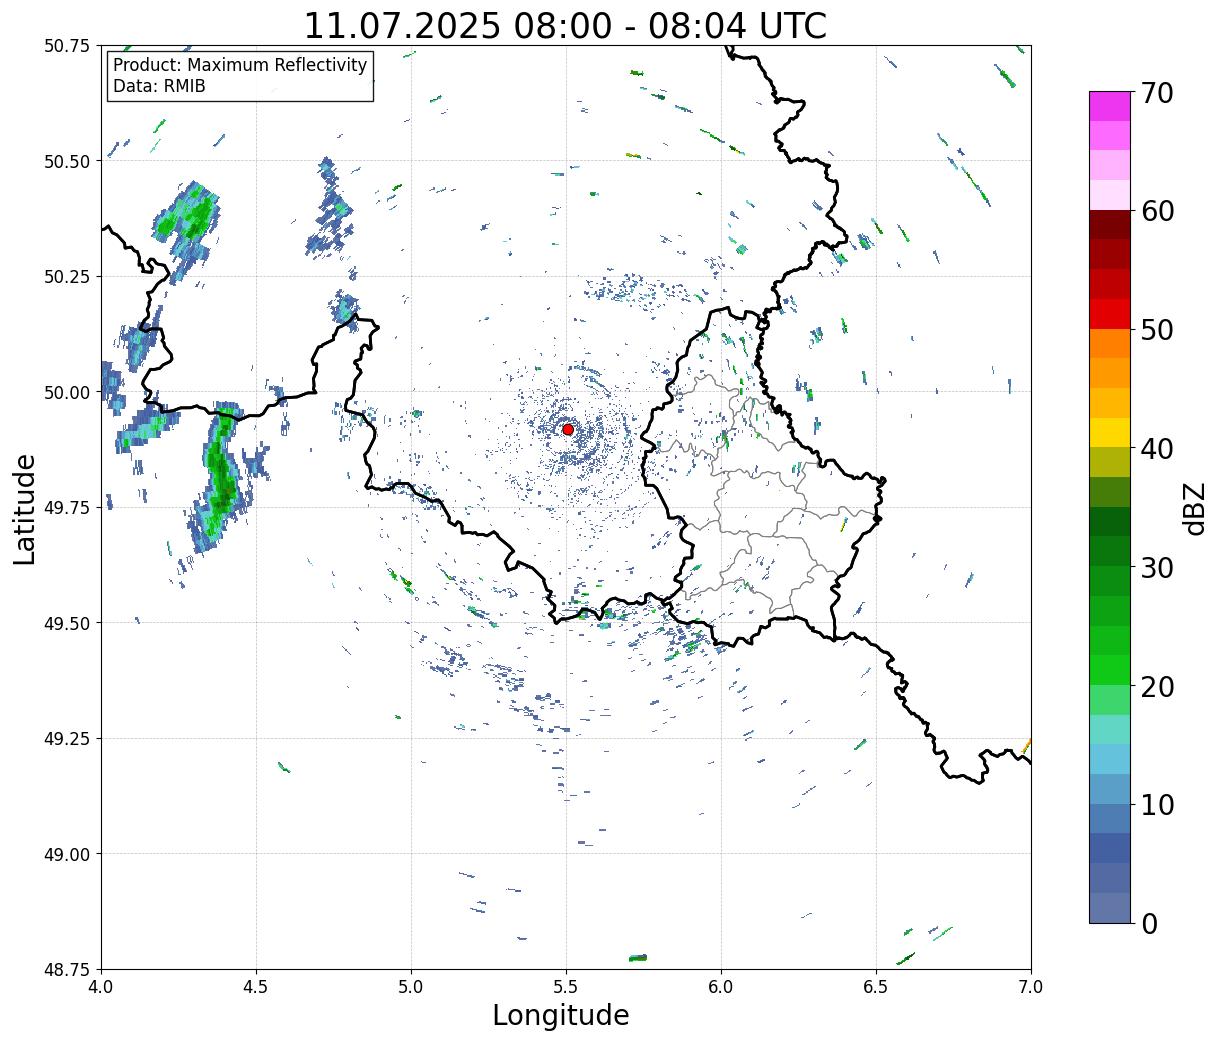The width and height of the screenshot is (1219, 1040).
Task: Click the yellow colorbar segment at 40
Action: 1110,433
